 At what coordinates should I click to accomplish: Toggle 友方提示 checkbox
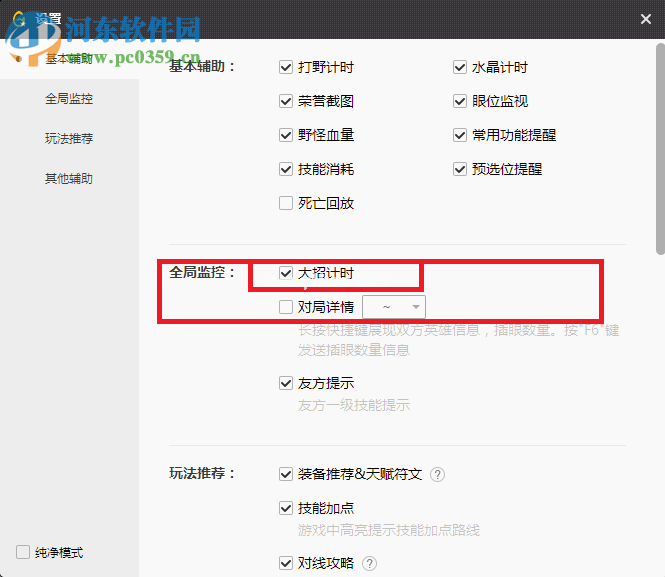tap(286, 383)
